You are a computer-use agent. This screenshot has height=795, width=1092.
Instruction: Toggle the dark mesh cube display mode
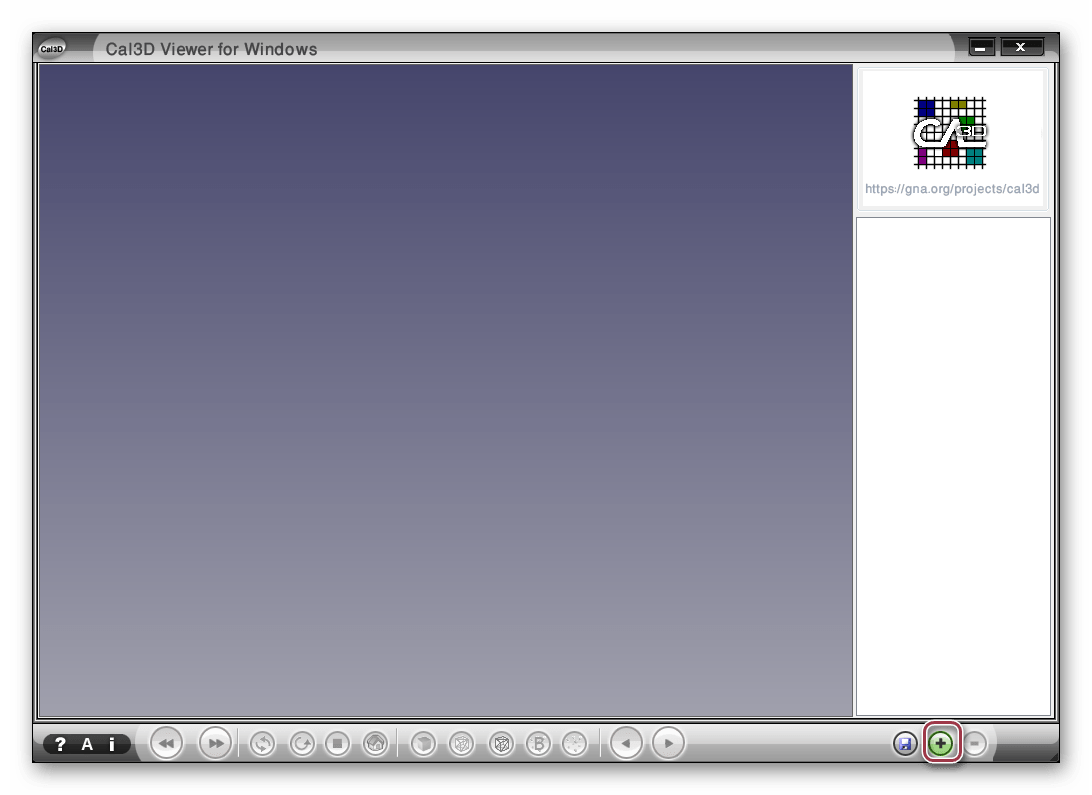(501, 744)
